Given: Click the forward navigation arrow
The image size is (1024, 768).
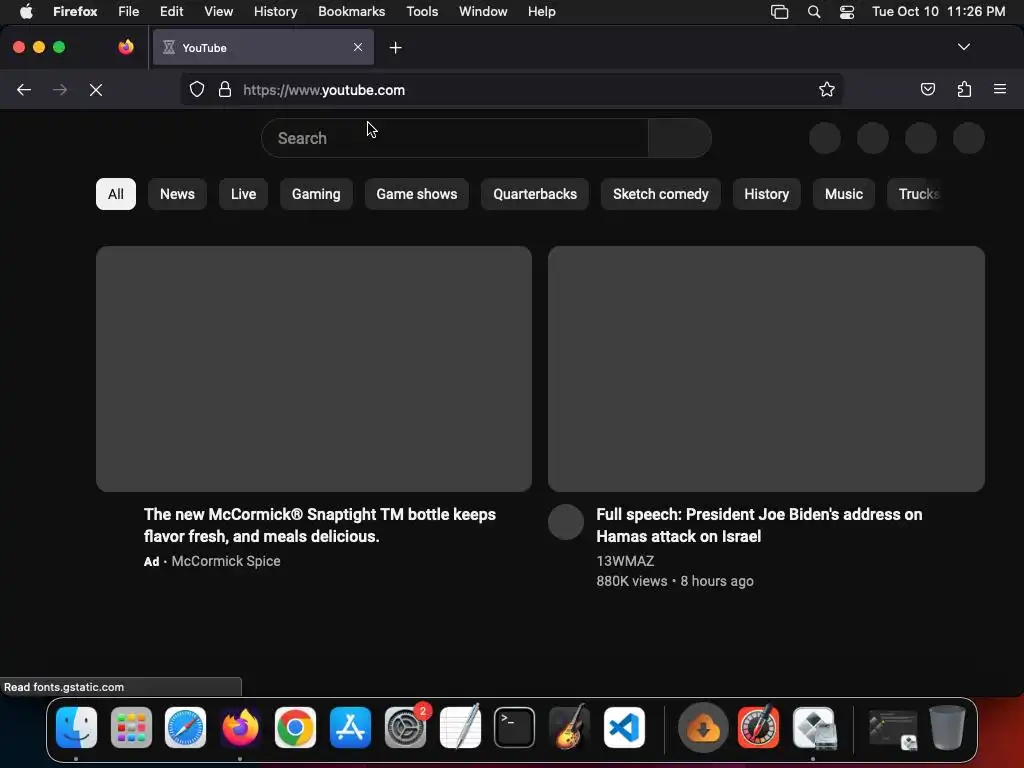Looking at the screenshot, I should pyautogui.click(x=60, y=89).
